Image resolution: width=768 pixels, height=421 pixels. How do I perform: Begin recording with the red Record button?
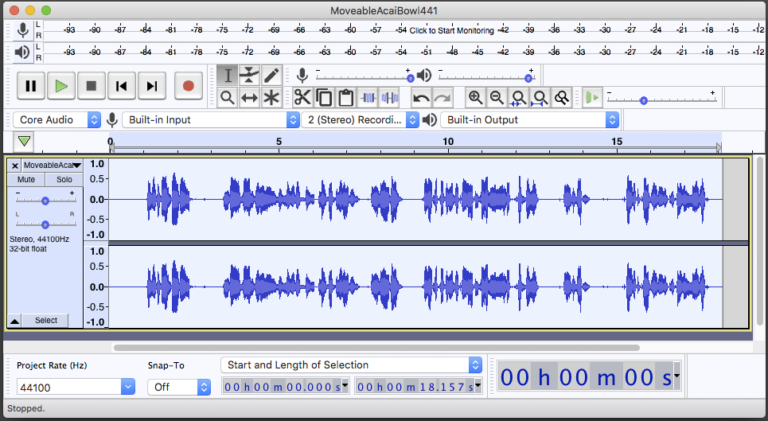coord(188,86)
